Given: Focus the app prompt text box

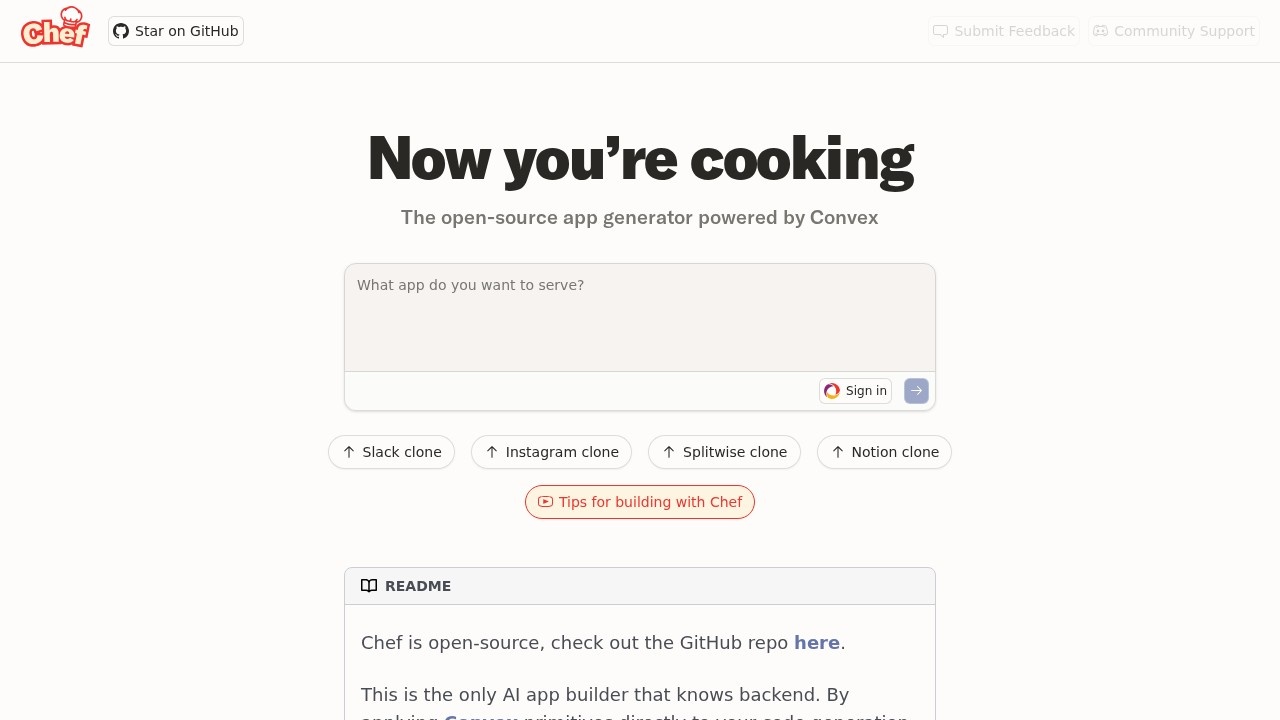Looking at the screenshot, I should pos(640,317).
